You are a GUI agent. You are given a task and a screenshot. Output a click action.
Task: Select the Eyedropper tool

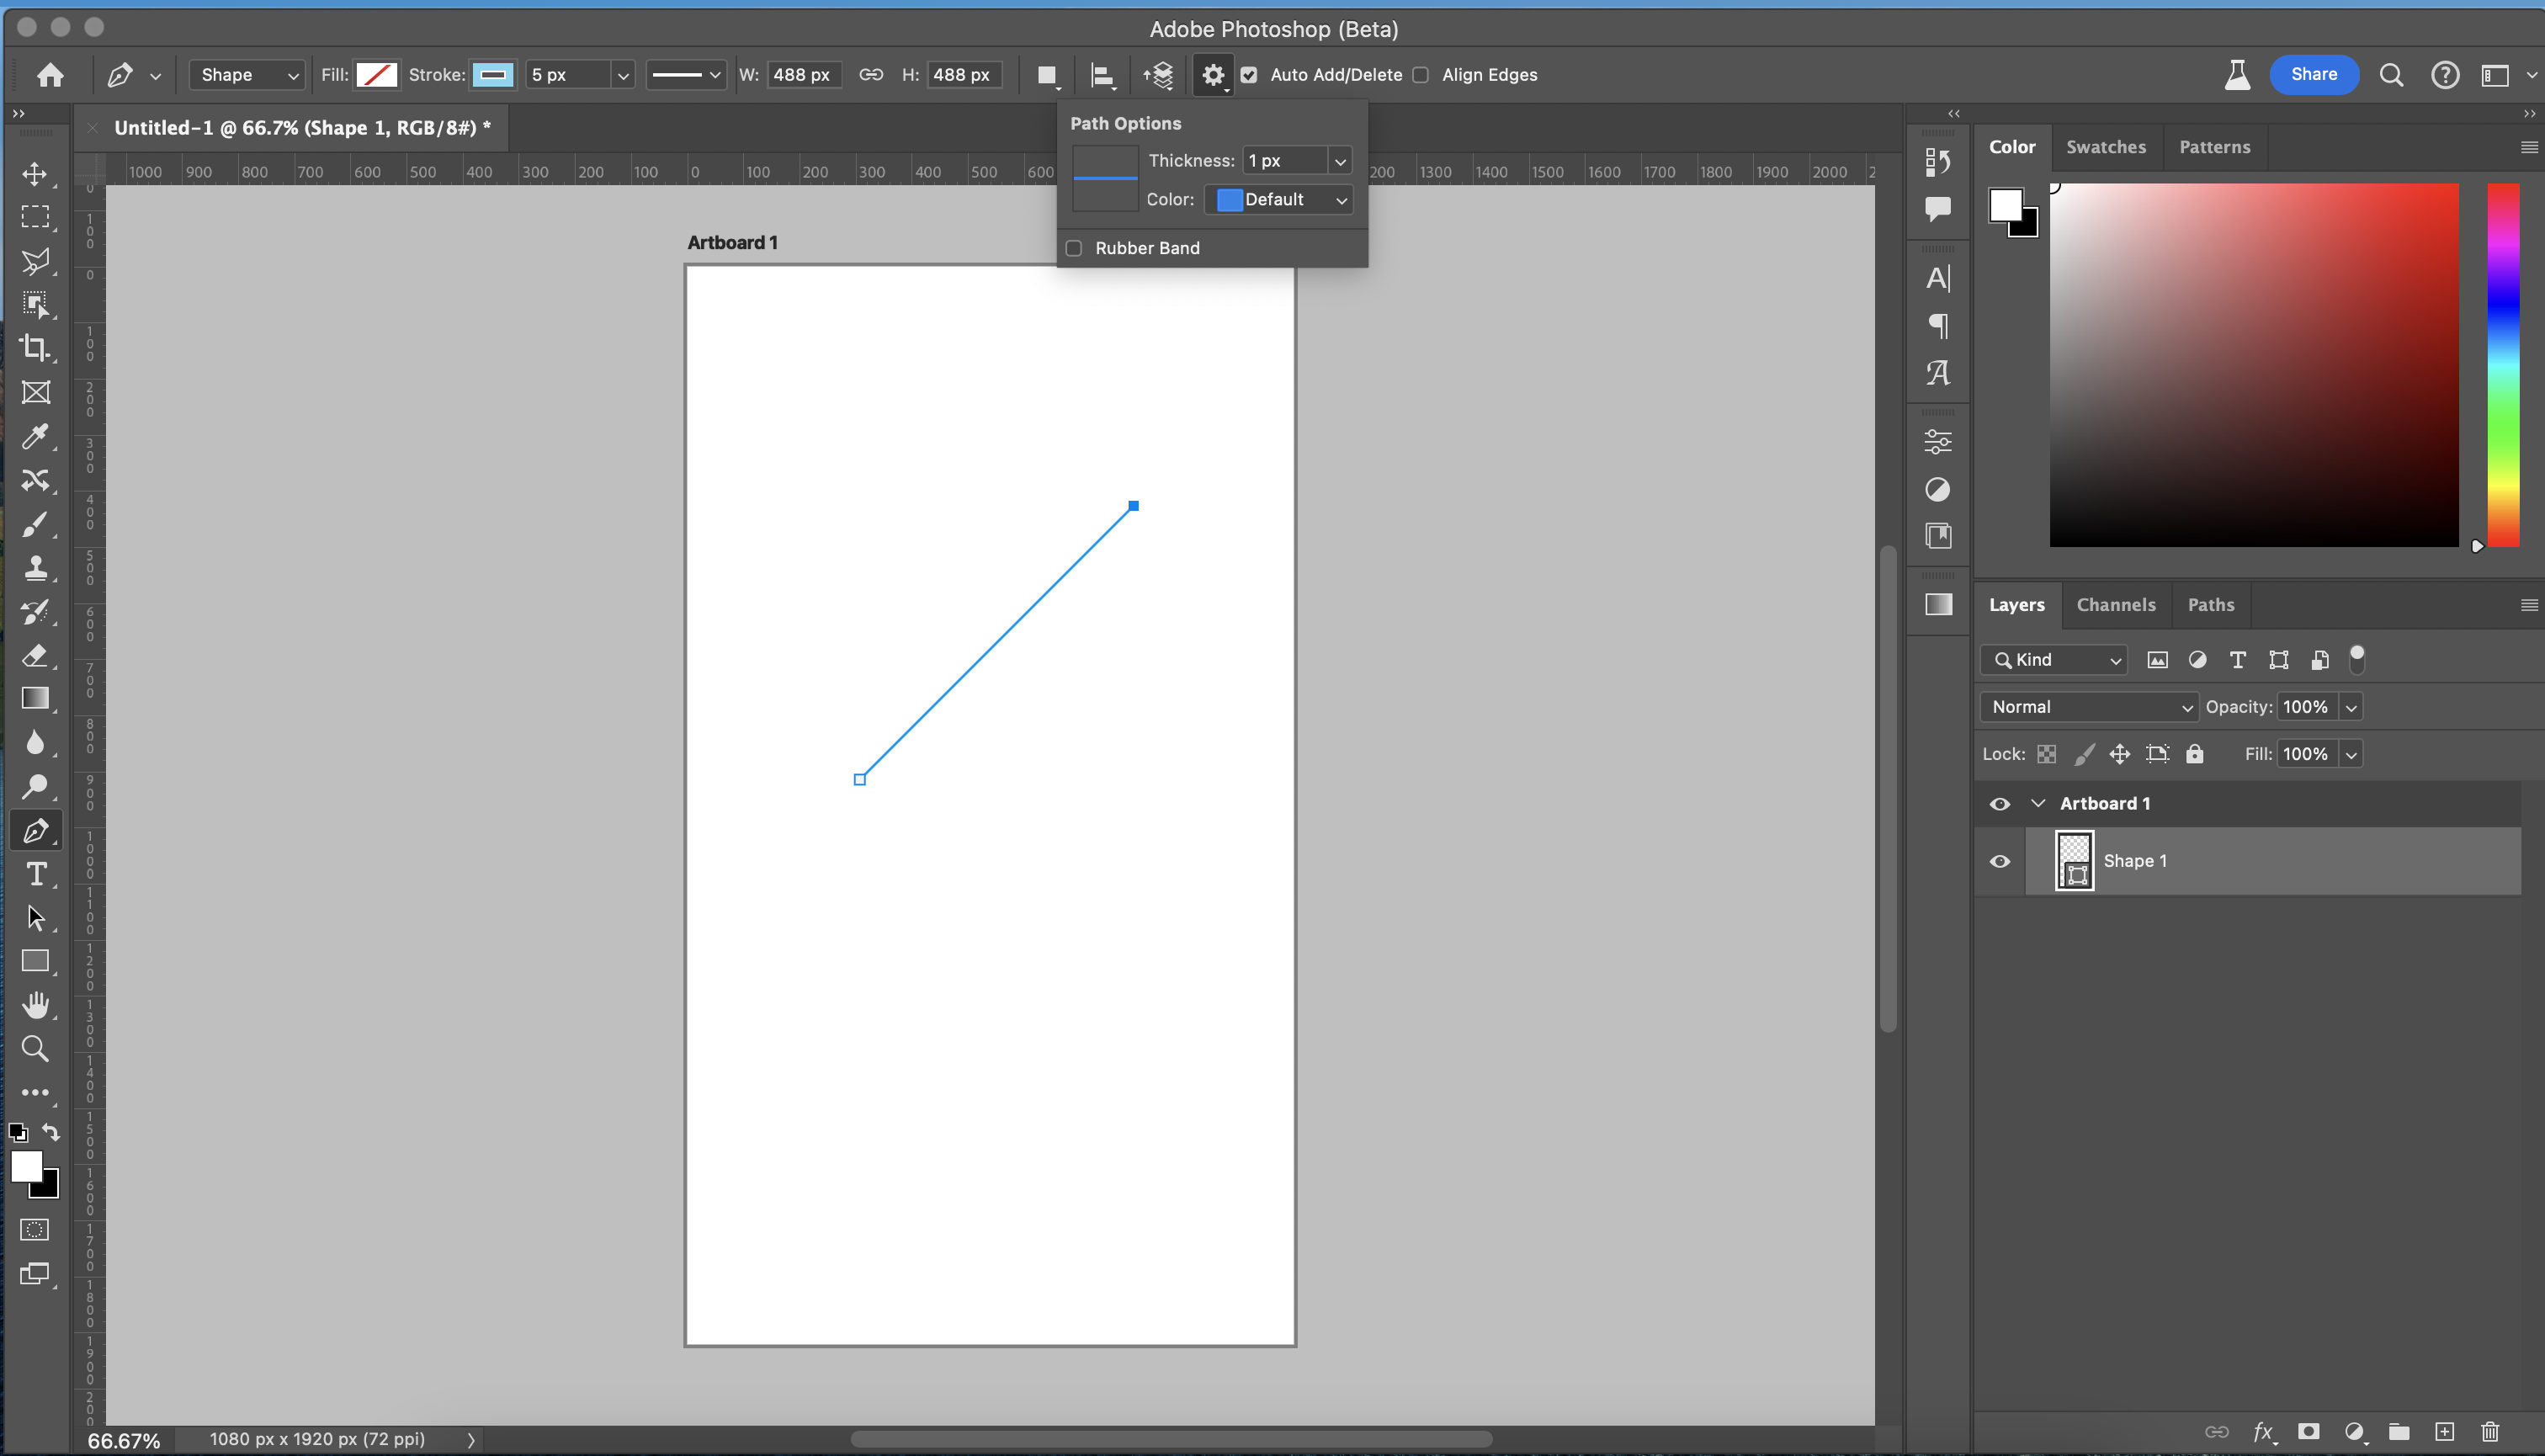click(x=35, y=436)
